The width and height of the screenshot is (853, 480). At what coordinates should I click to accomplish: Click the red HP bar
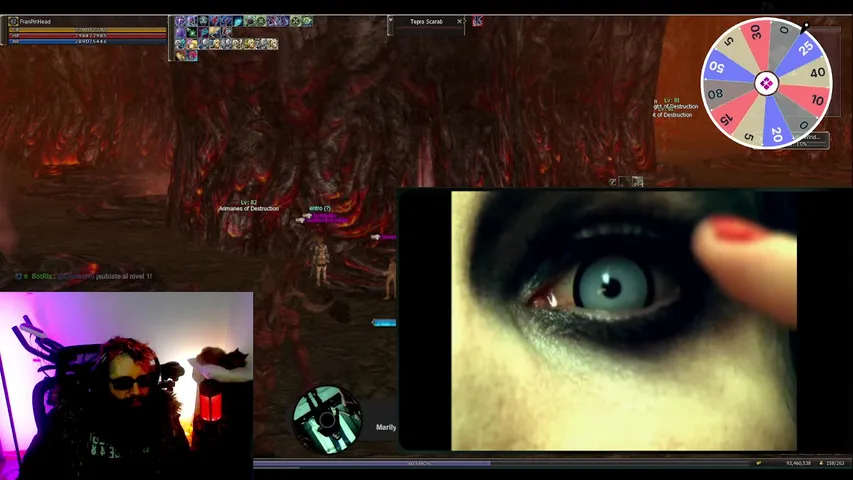[87, 35]
